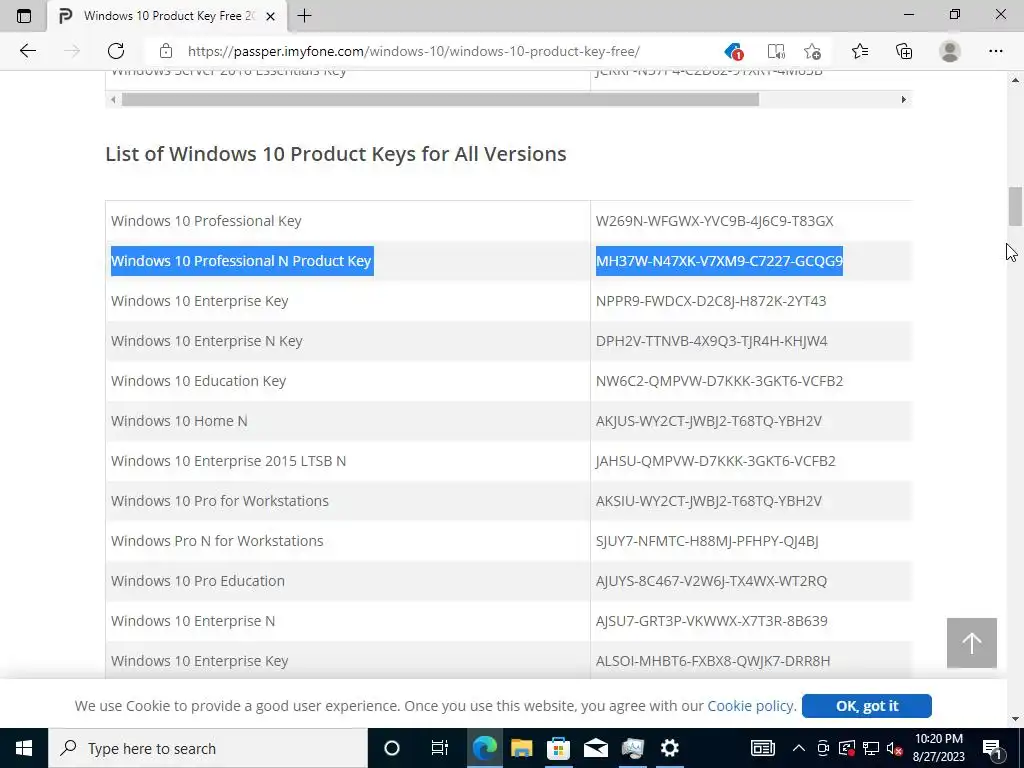Click the key AKJUS-WY2CT-JWBJ2-T68TQ-YBH2V
The image size is (1024, 768).
click(709, 421)
